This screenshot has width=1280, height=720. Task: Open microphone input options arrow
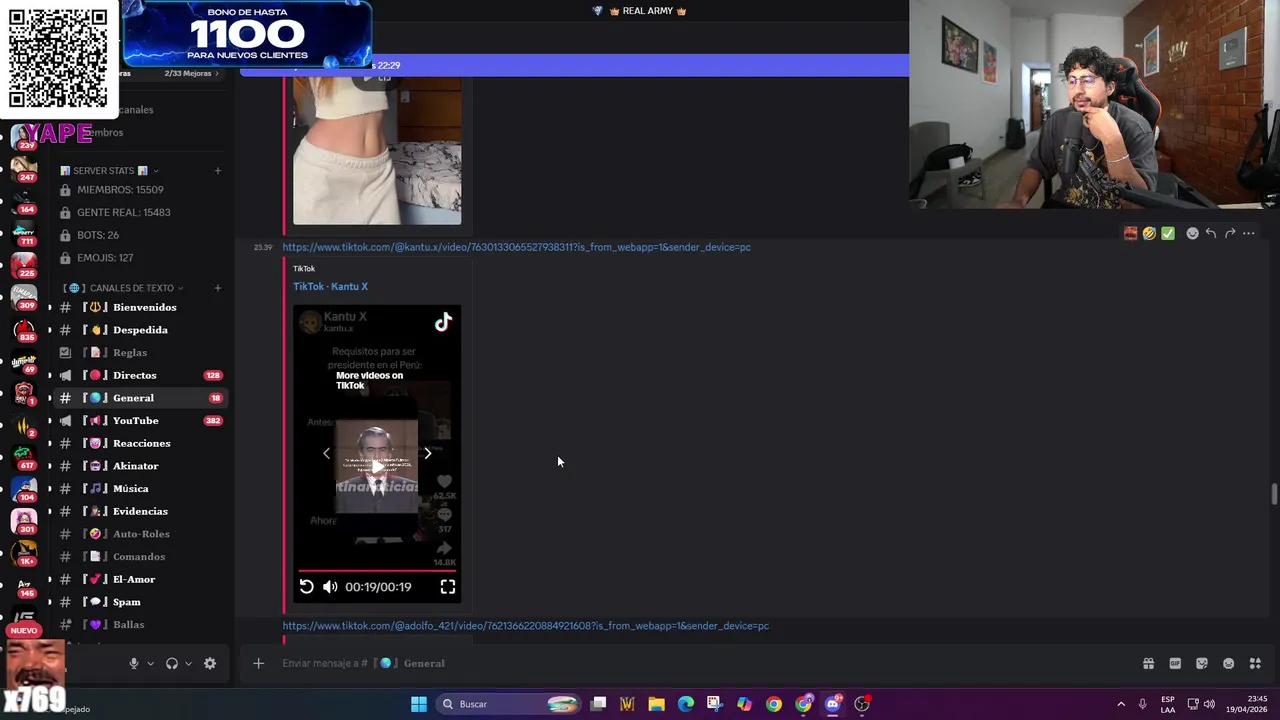coord(151,663)
